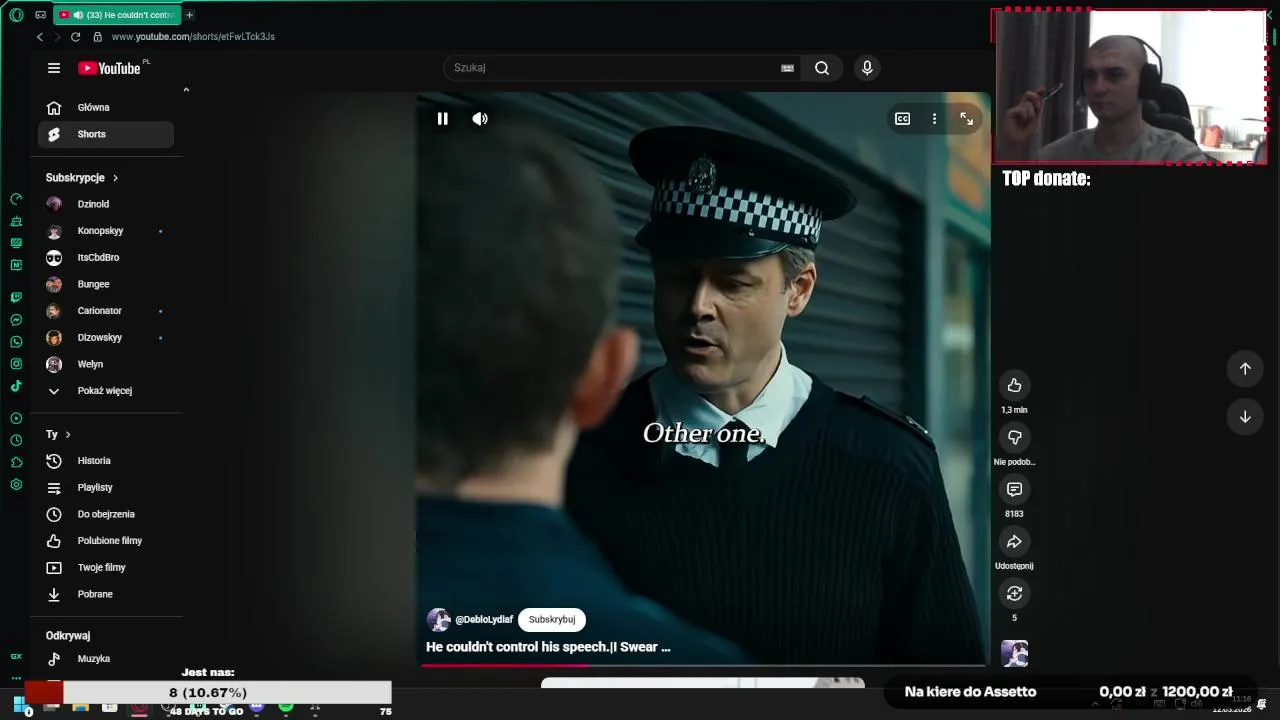The width and height of the screenshot is (1280, 720).
Task: Open a new browser tab with plus
Action: (189, 15)
